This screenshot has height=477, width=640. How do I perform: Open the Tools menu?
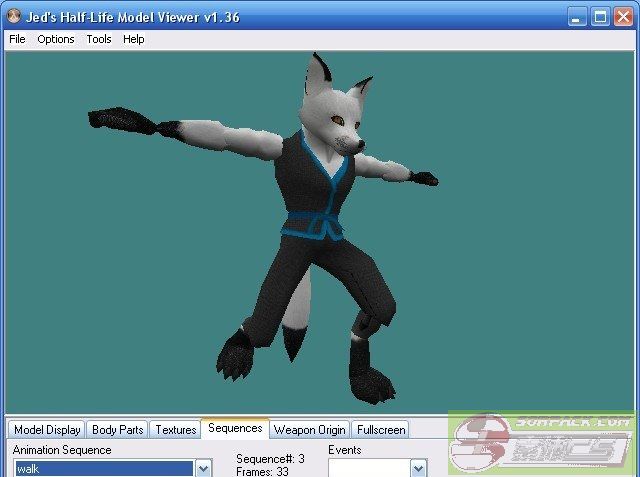(99, 39)
